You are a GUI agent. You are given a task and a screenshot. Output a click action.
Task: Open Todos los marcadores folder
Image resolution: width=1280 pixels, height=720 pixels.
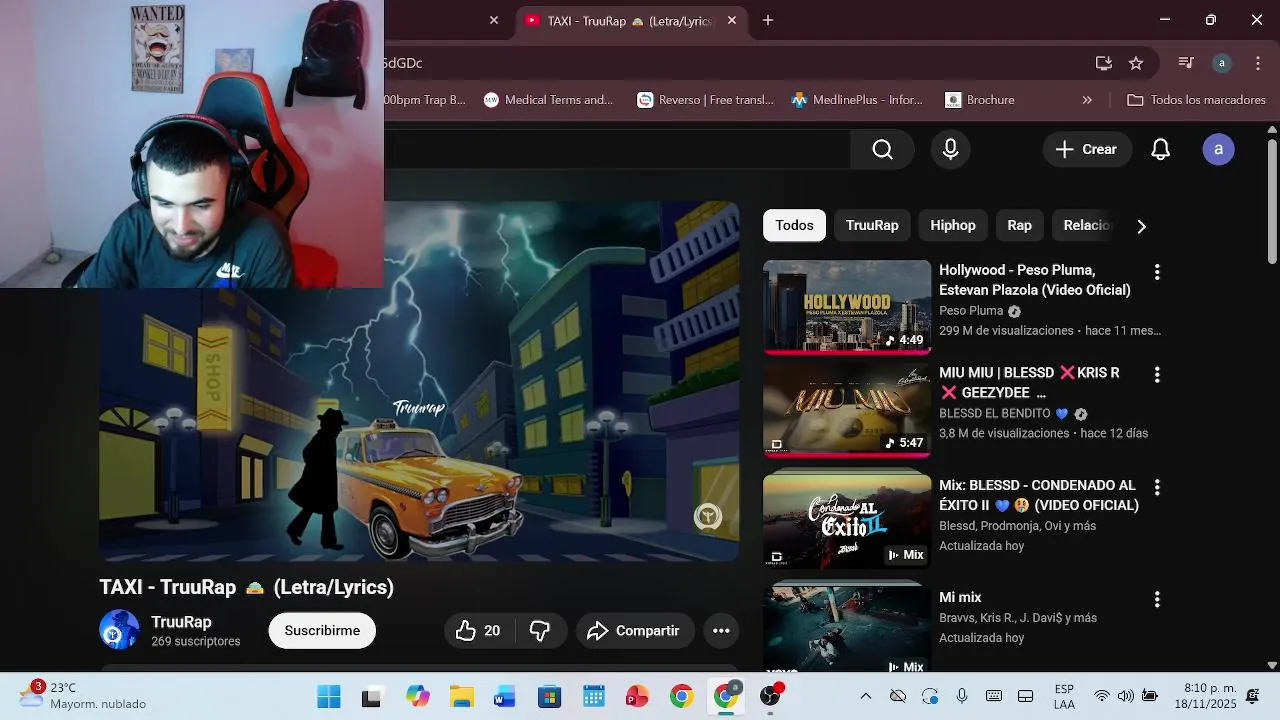click(1196, 100)
